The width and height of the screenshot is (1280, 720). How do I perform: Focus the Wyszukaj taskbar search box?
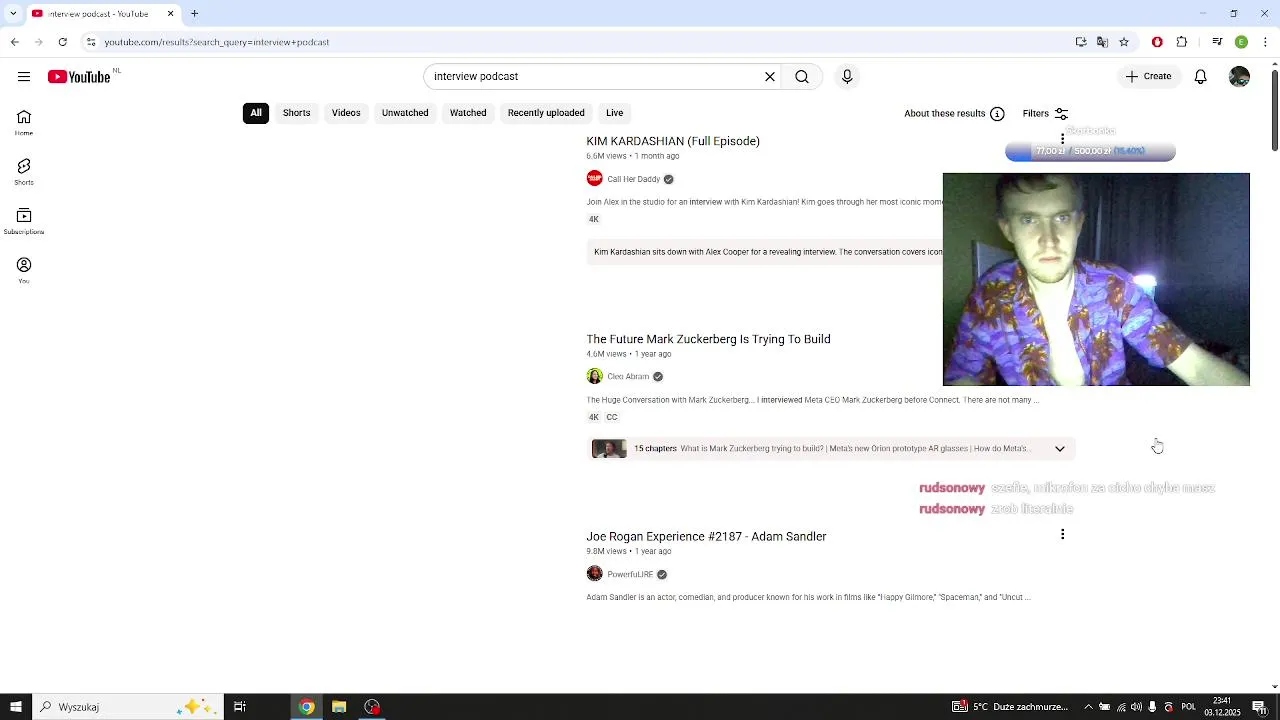pyautogui.click(x=127, y=707)
